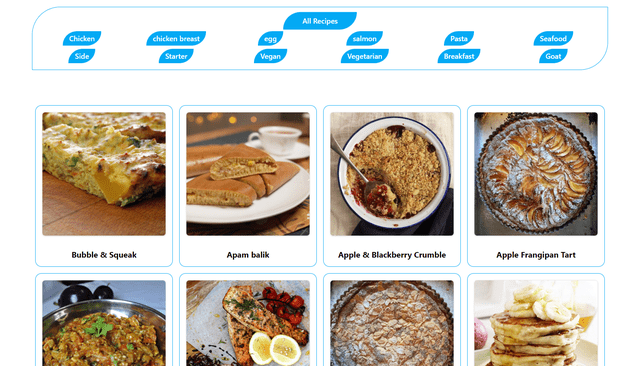The image size is (640, 366).
Task: Select the Breakfast category
Action: 459,56
